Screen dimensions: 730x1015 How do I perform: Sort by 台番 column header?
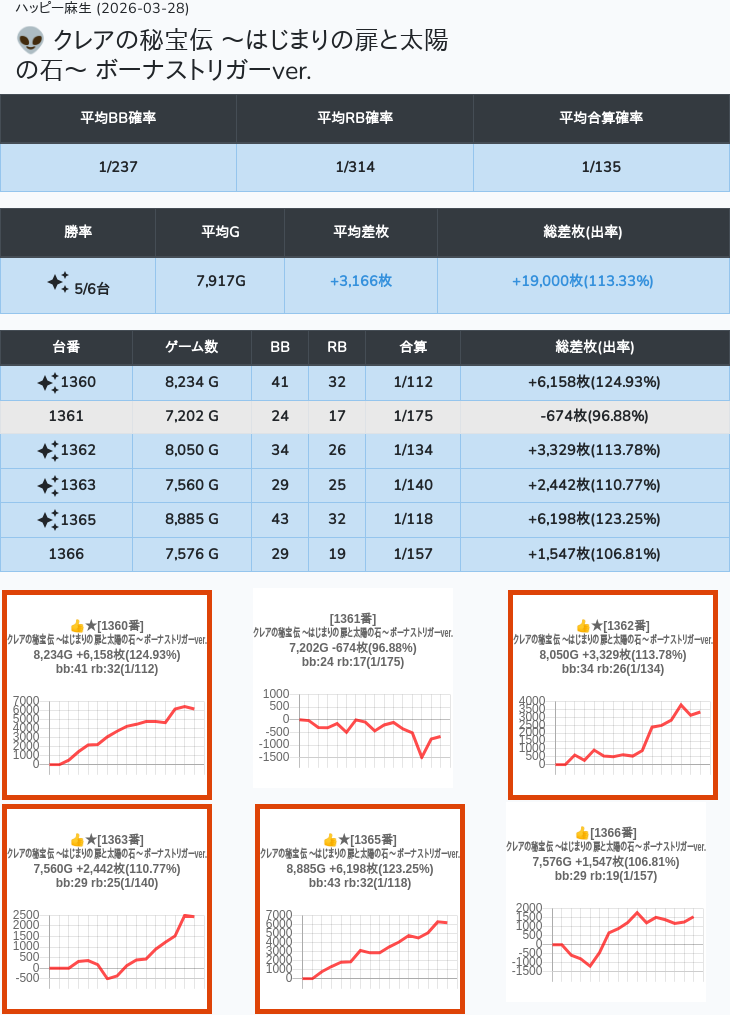point(66,347)
